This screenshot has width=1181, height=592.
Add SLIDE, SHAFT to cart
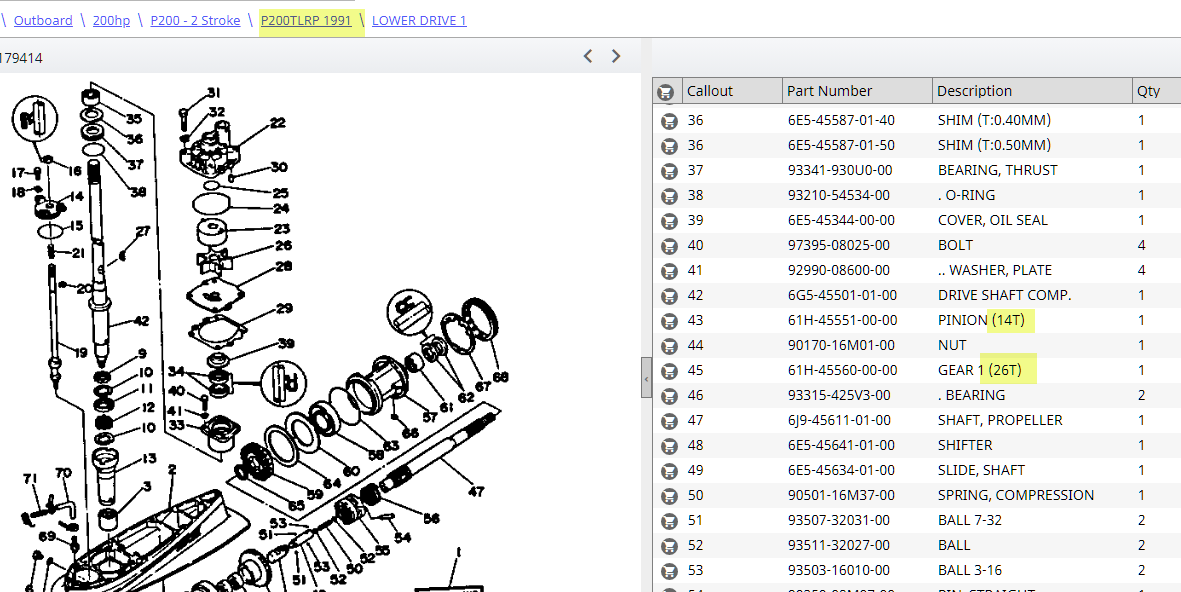(x=669, y=471)
